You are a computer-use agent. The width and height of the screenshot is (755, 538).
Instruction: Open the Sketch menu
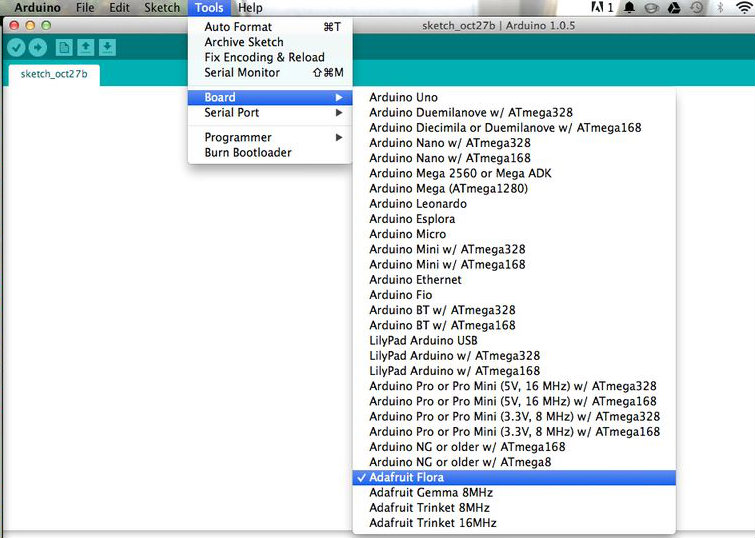tap(162, 8)
